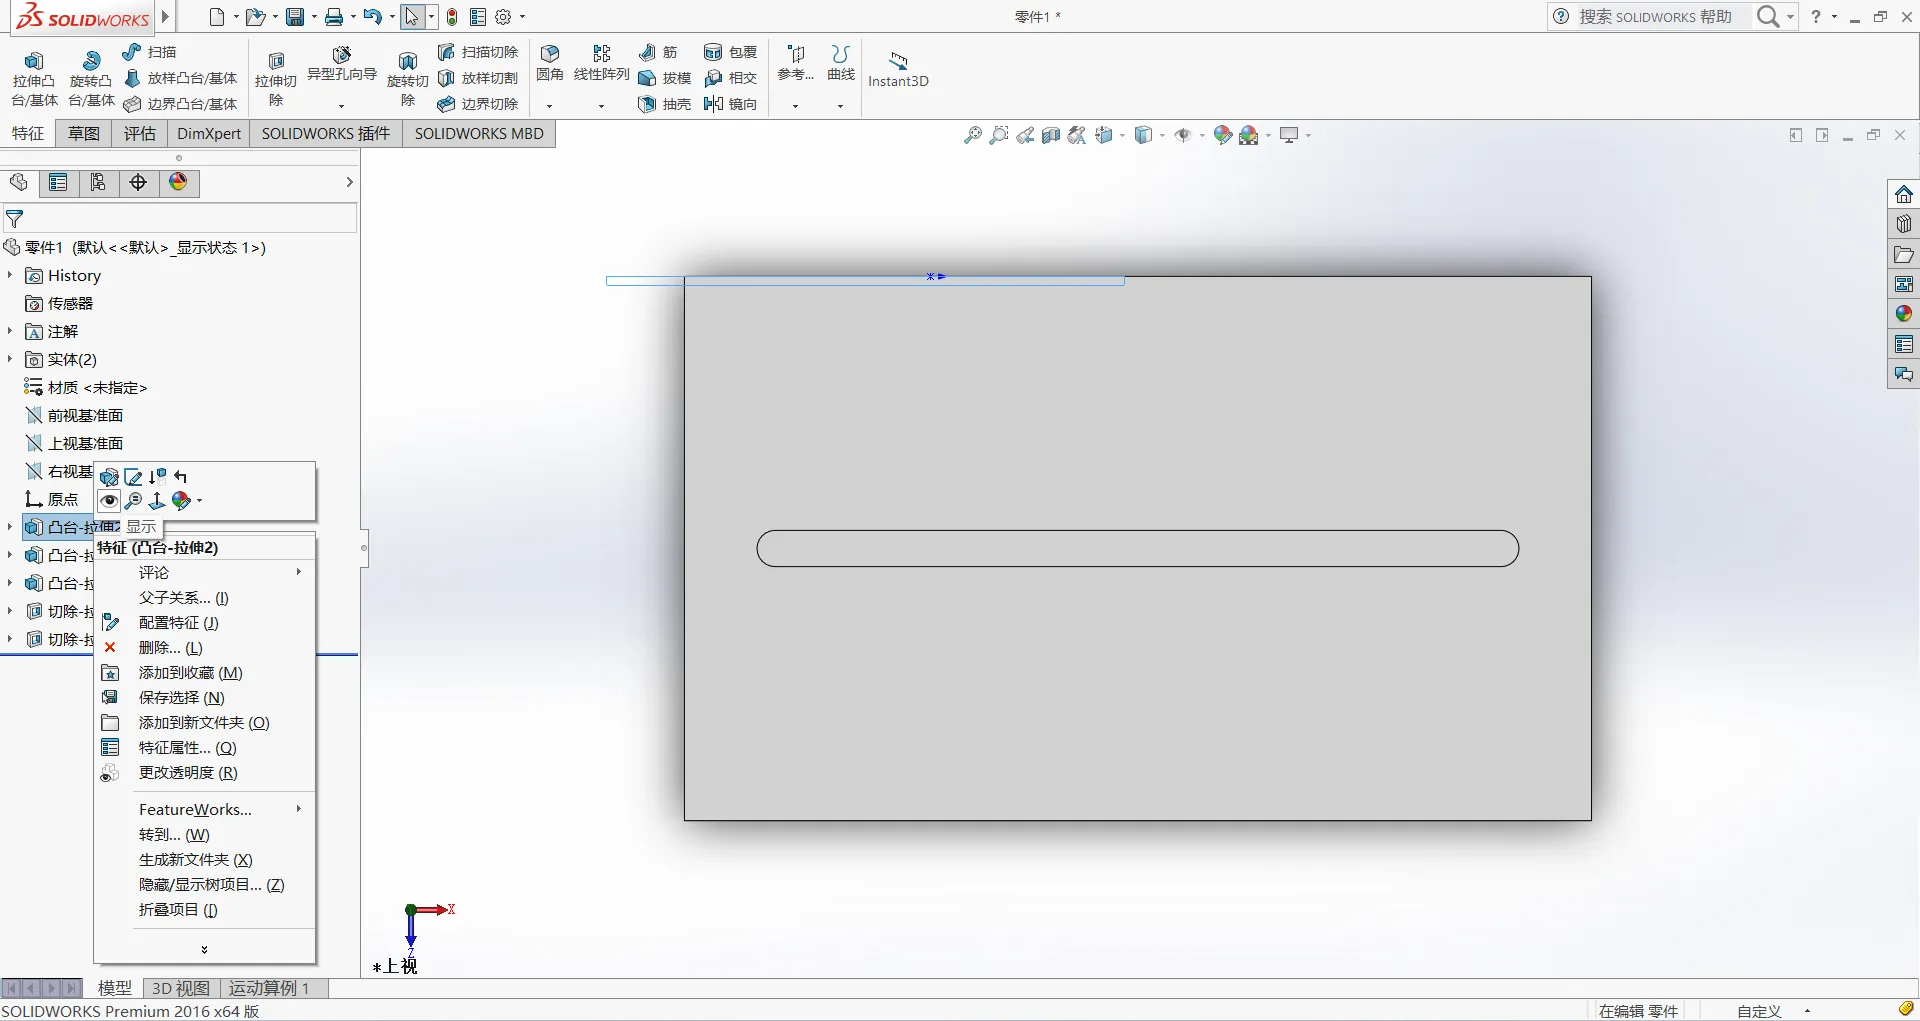Open the Reference Geometry (参考...) tool
Image resolution: width=1920 pixels, height=1021 pixels.
click(796, 63)
